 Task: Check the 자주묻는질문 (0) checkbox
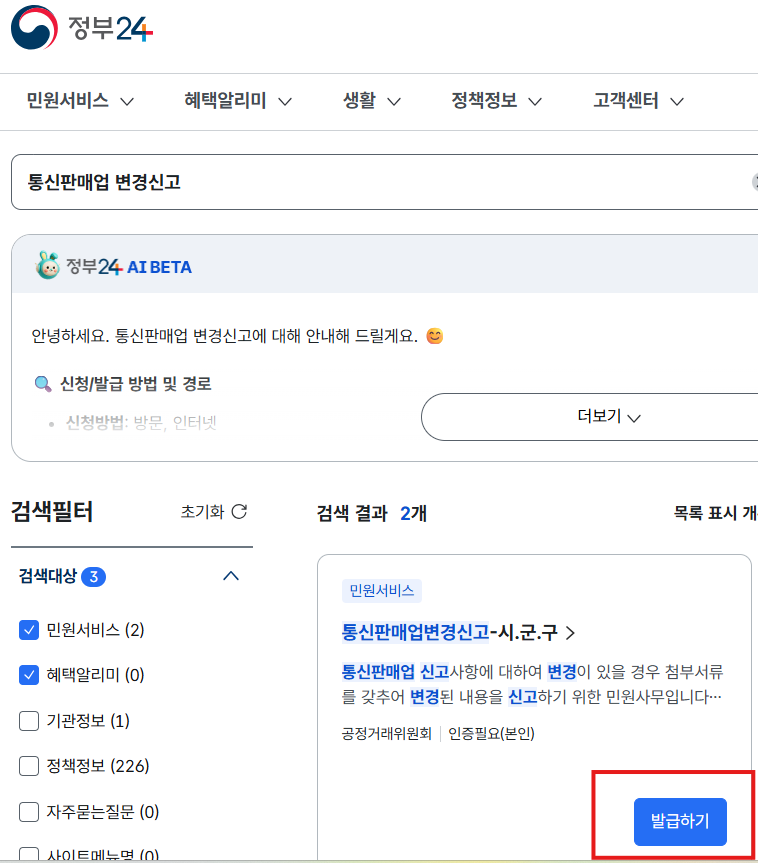[29, 812]
